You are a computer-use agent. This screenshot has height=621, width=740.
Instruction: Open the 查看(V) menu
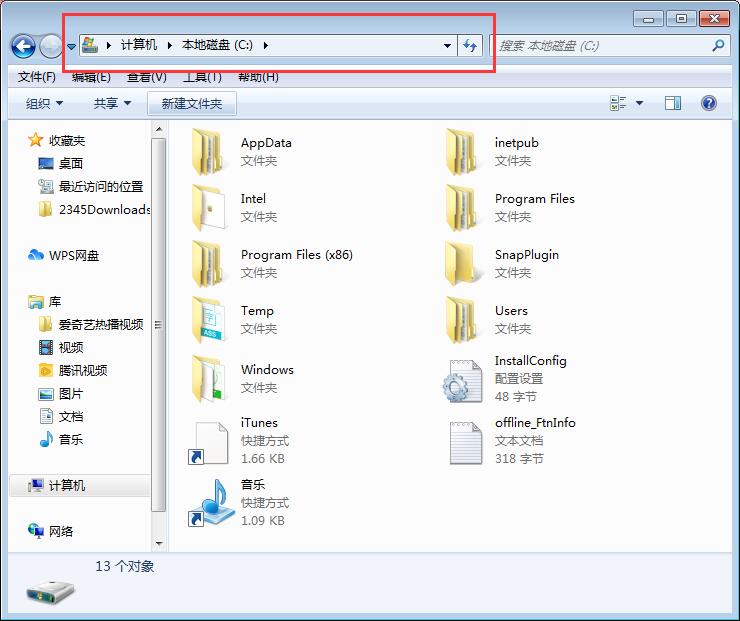pos(147,76)
